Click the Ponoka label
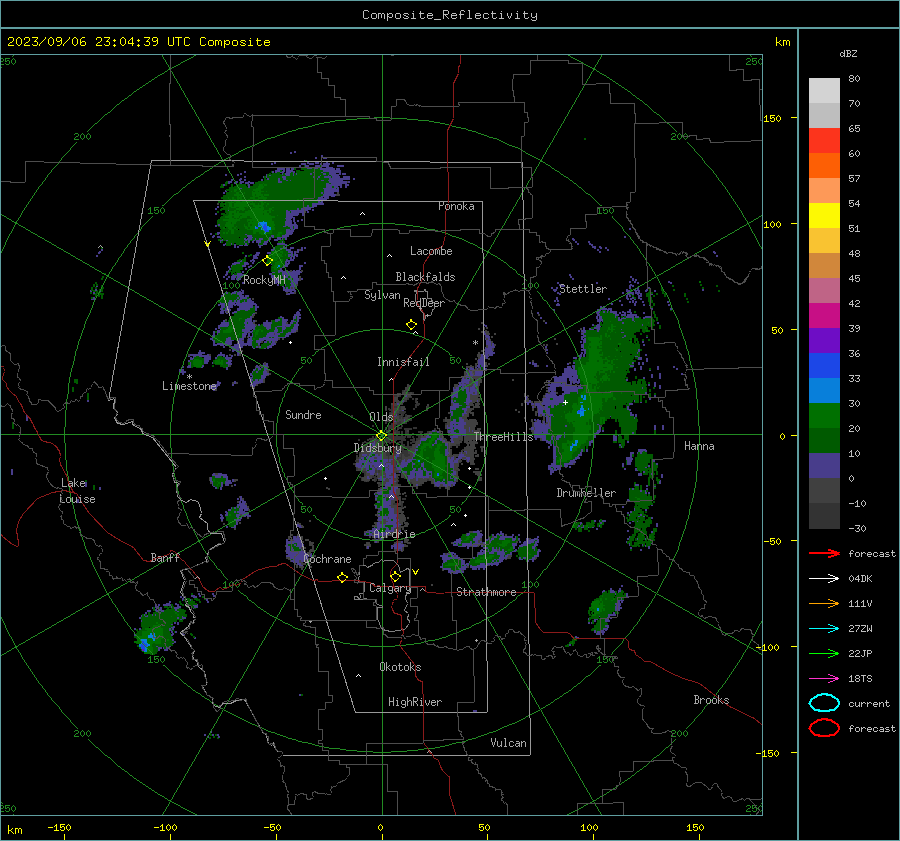This screenshot has width=900, height=841. [456, 206]
